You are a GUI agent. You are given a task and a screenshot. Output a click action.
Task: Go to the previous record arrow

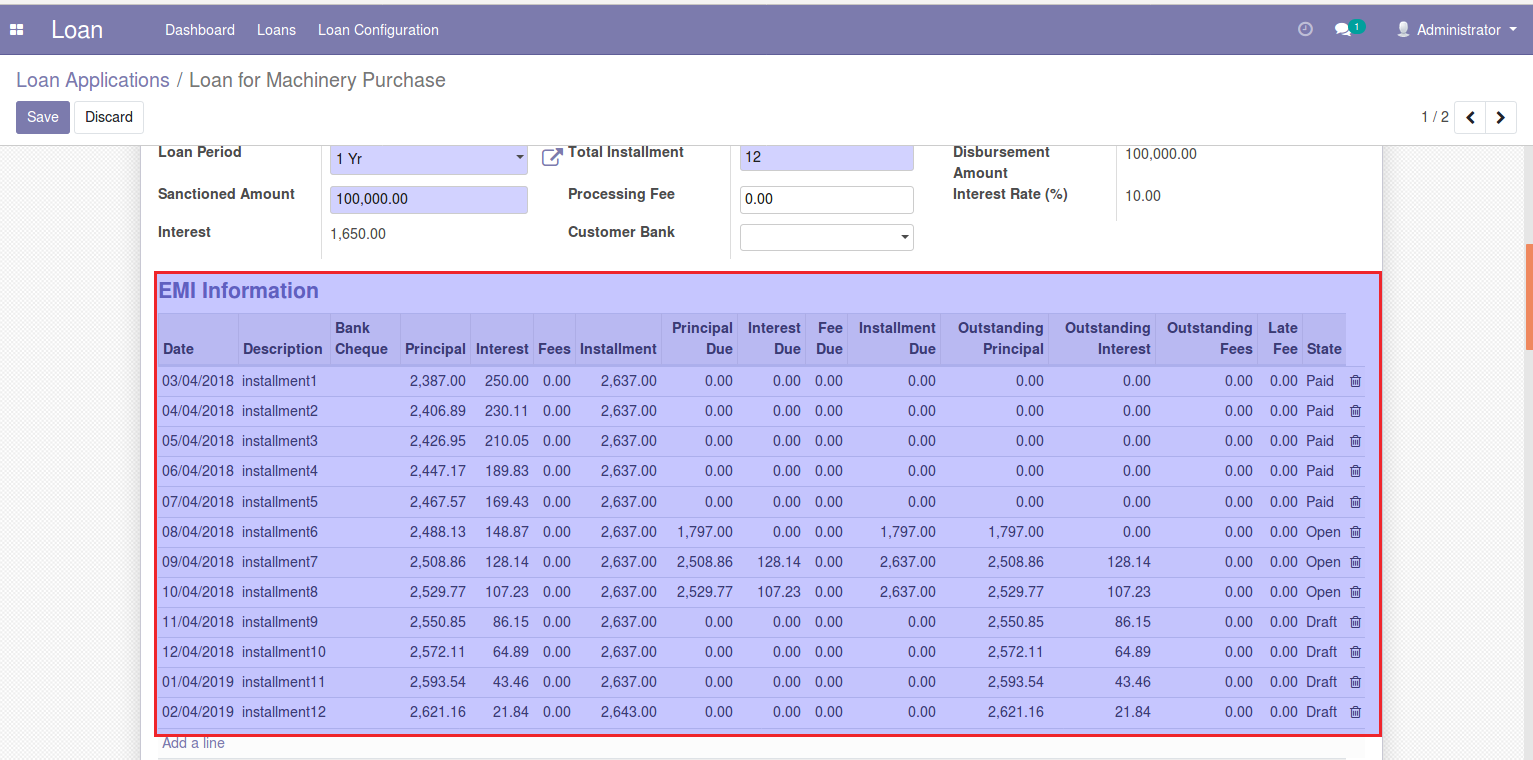click(x=1470, y=117)
